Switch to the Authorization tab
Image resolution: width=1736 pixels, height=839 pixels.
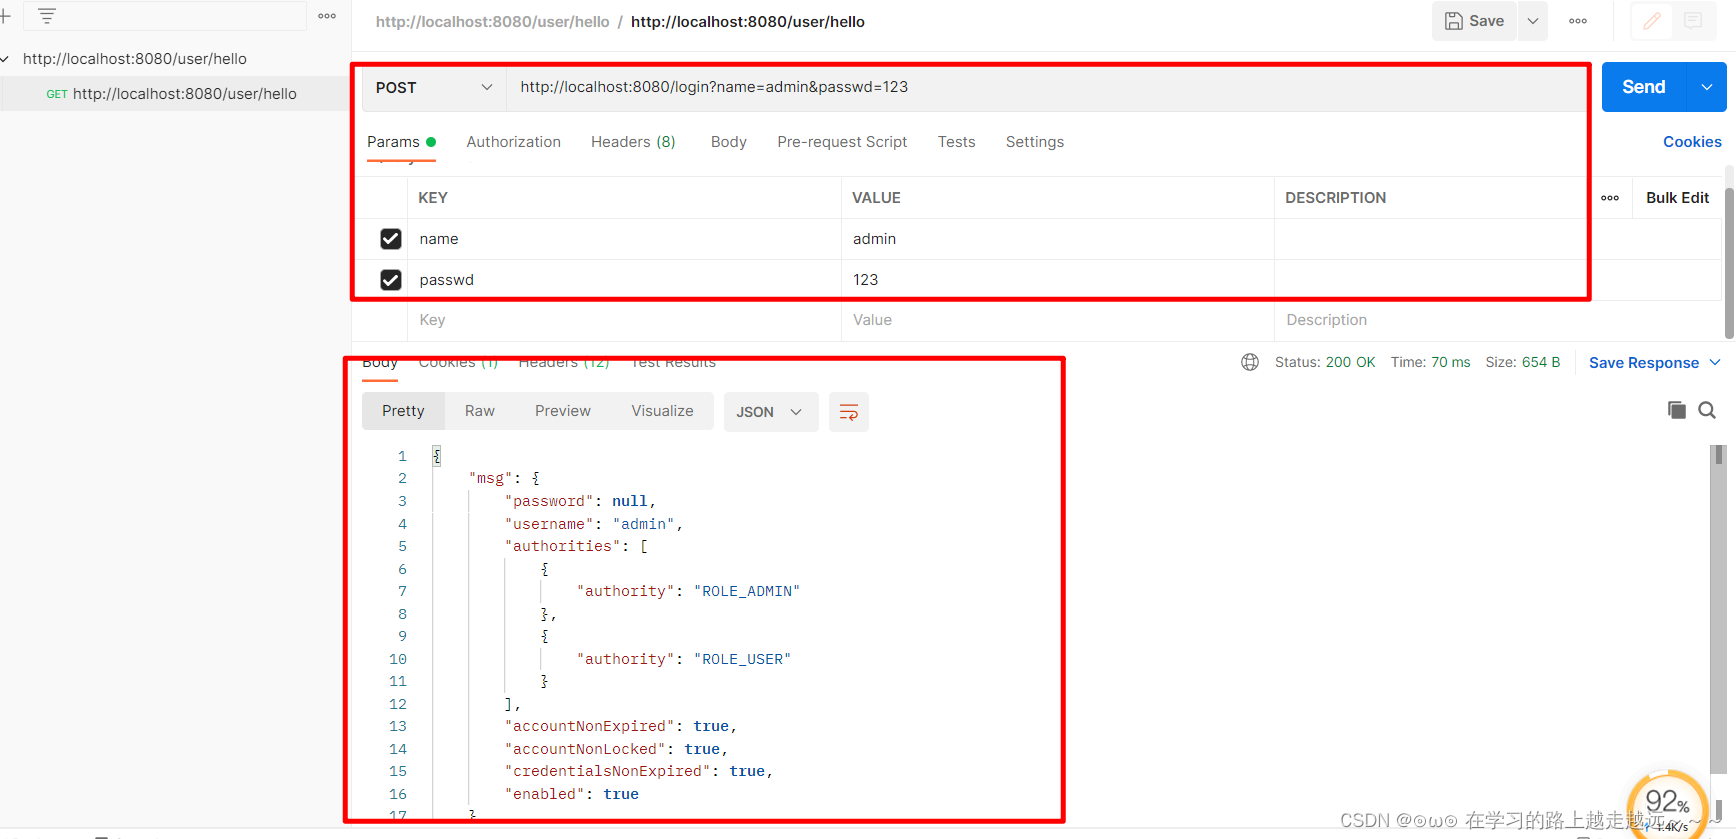[513, 142]
